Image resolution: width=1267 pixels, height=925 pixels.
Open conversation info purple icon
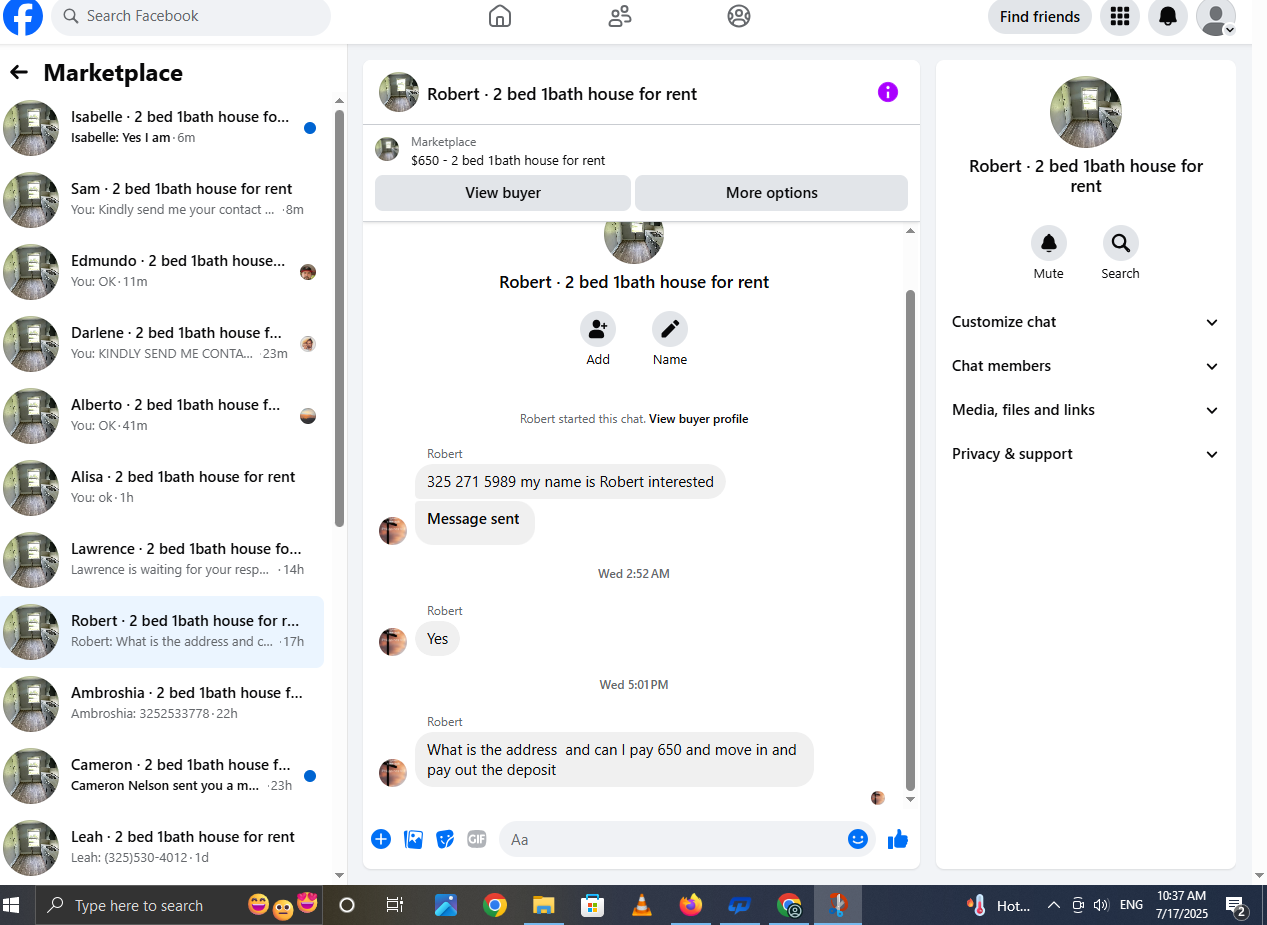pos(888,92)
